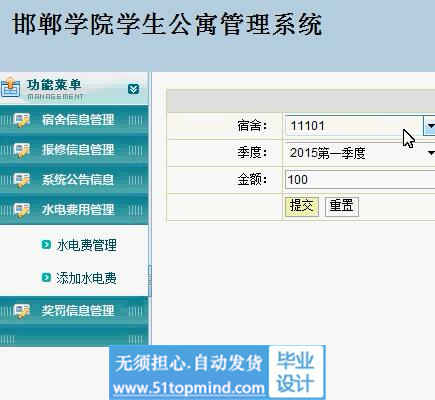Click the 功能菜单 header icon

click(10, 87)
